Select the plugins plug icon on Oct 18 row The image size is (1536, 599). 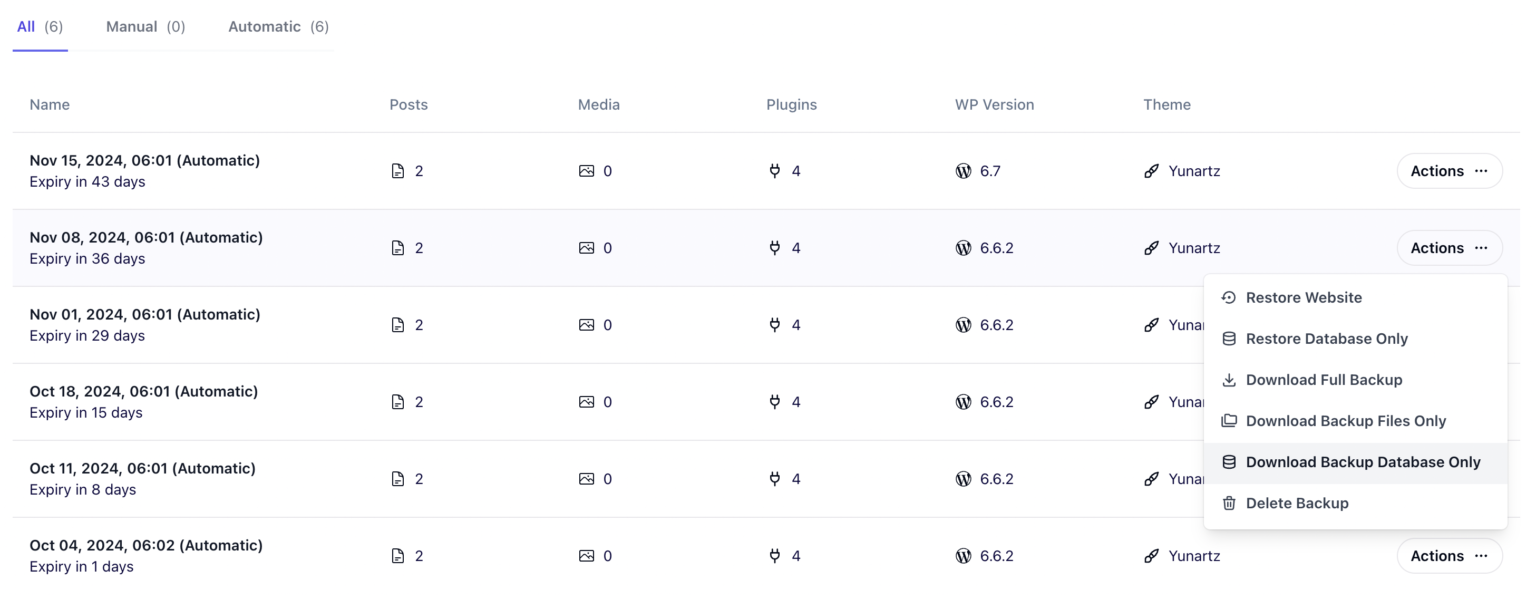tap(775, 401)
